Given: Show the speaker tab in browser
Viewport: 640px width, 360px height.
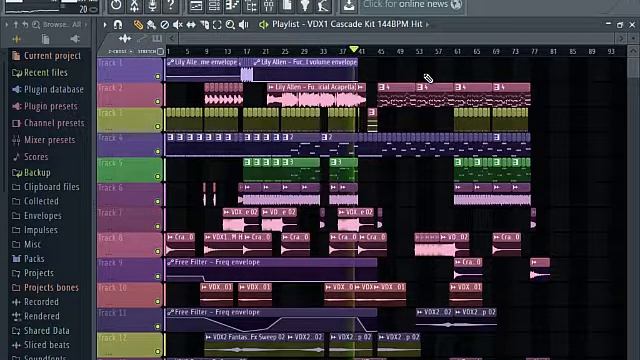Looking at the screenshot, I should coord(75,39).
